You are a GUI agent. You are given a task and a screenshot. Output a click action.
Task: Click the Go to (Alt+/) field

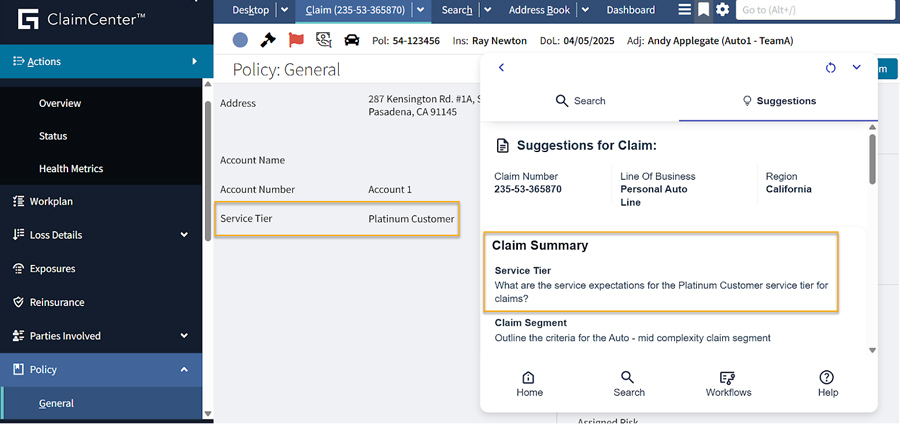[816, 10]
